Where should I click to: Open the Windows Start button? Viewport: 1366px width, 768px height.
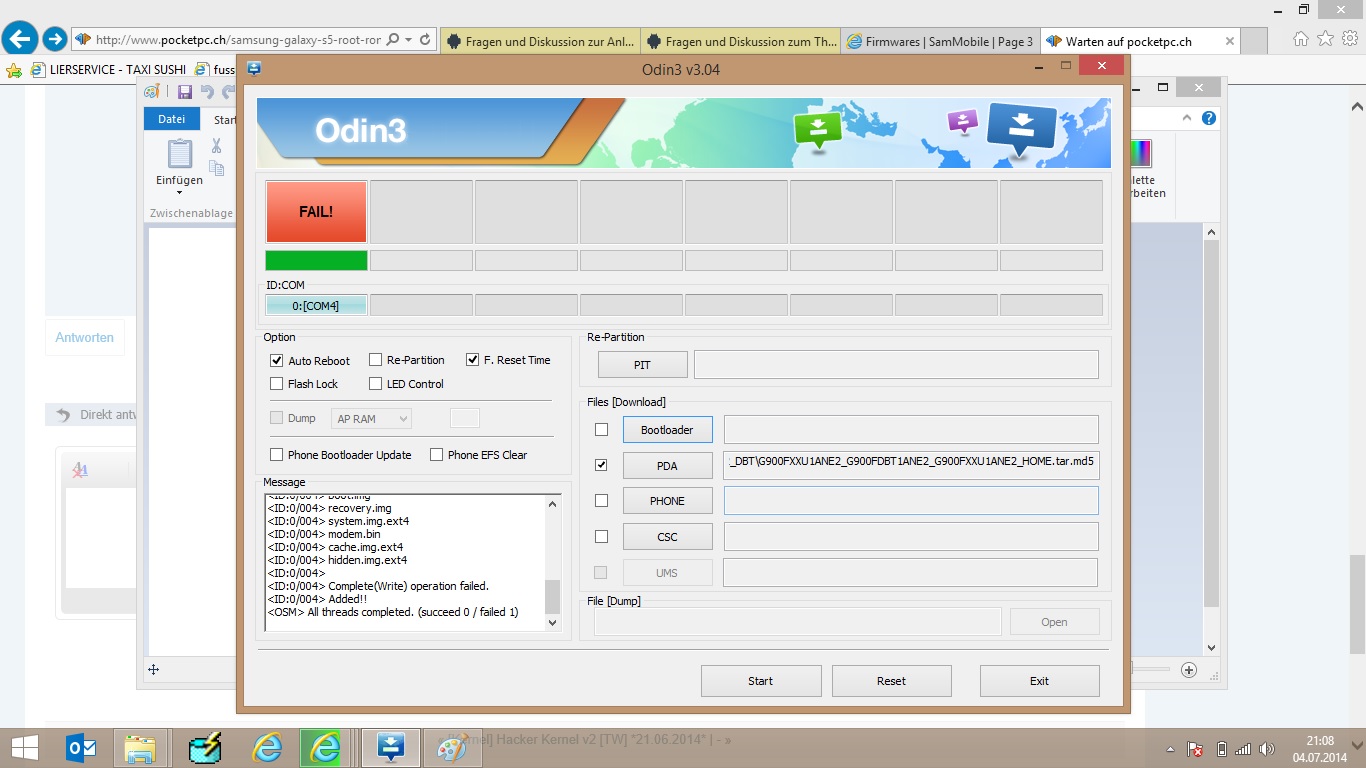pos(24,747)
